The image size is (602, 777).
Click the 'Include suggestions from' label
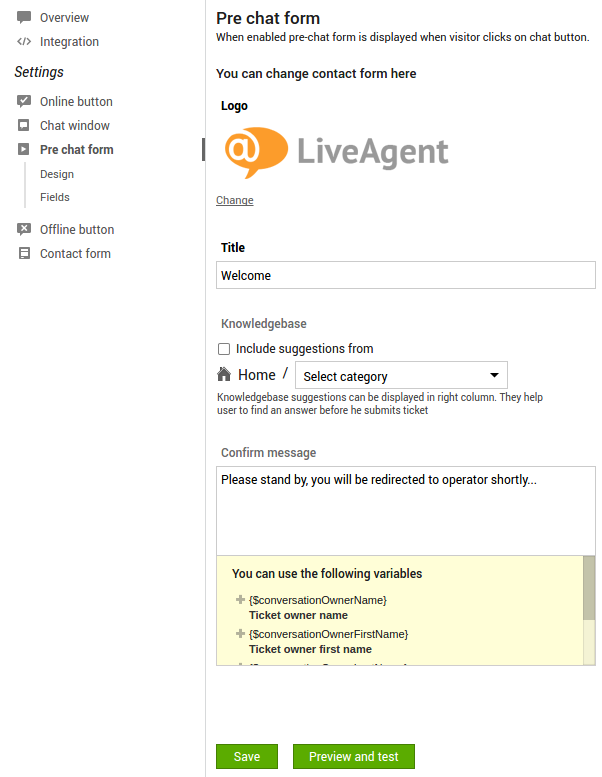point(305,349)
